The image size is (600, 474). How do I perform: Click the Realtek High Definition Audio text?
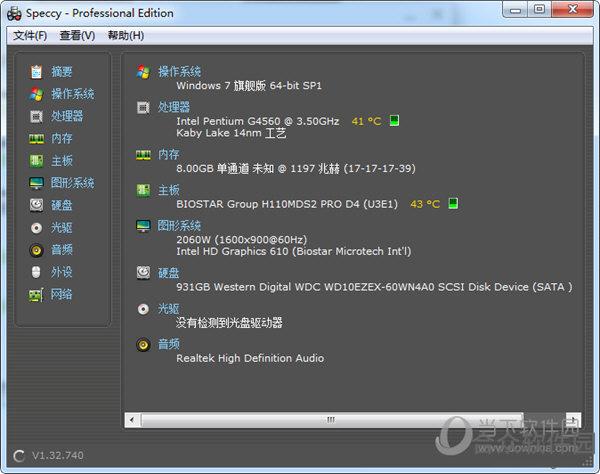pyautogui.click(x=250, y=358)
